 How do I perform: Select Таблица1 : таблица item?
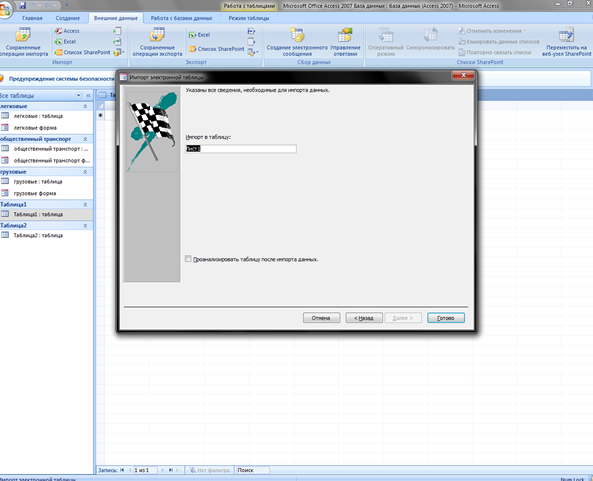(x=46, y=214)
